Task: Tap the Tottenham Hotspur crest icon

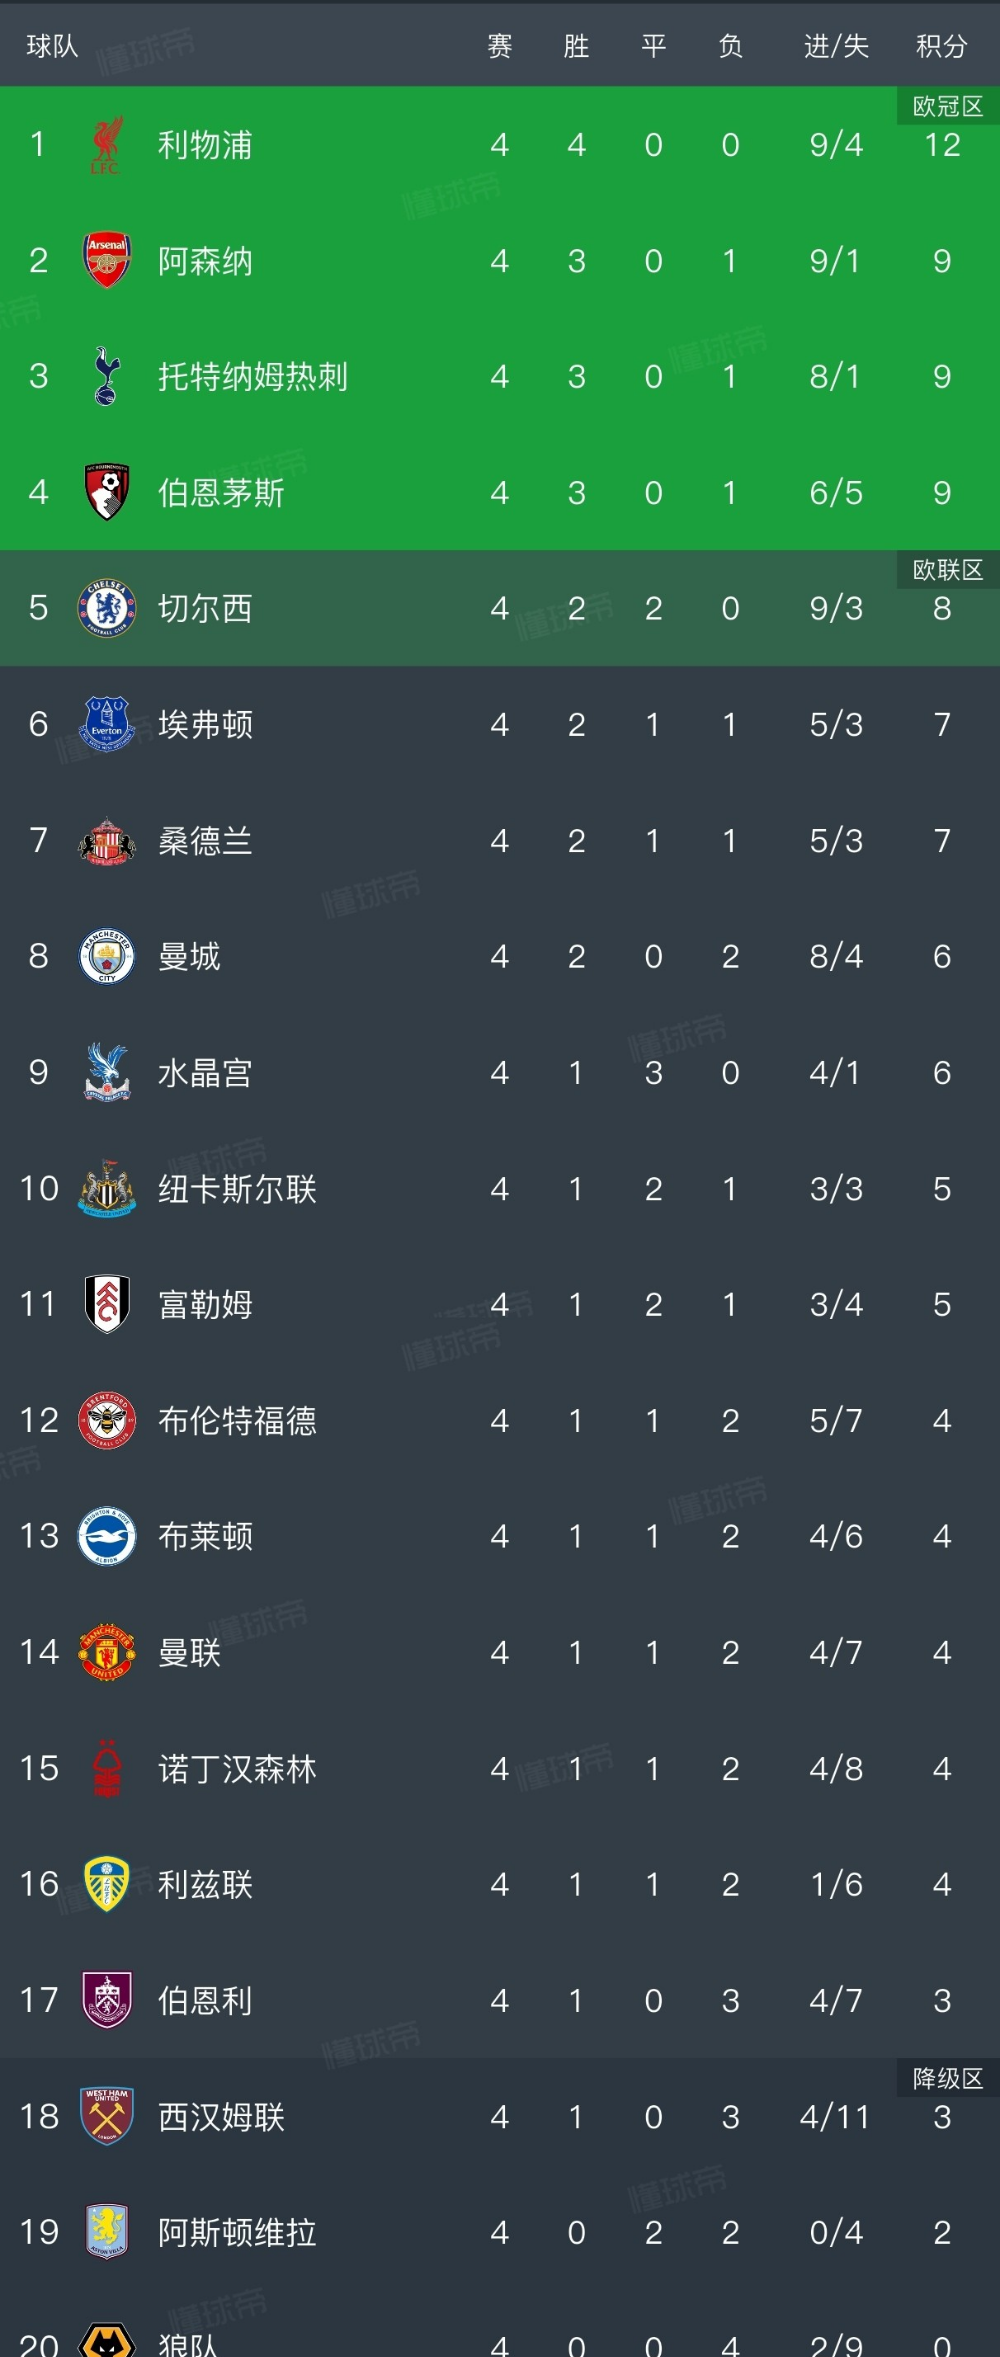Action: pos(106,377)
